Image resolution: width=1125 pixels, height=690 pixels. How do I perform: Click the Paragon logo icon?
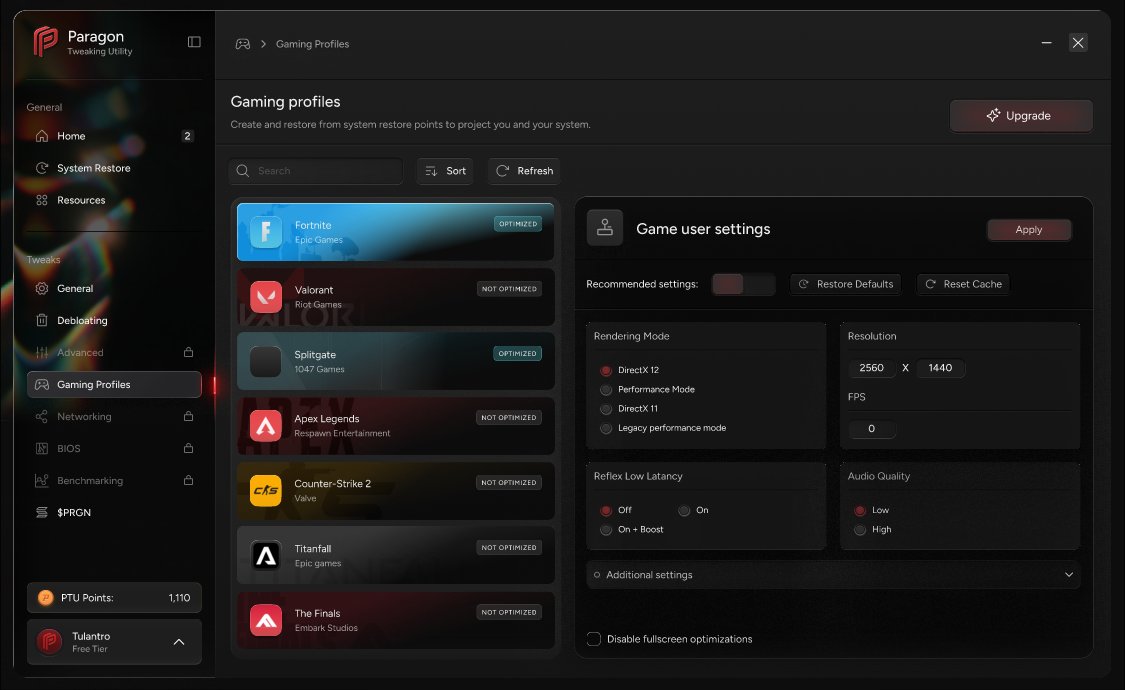(45, 42)
